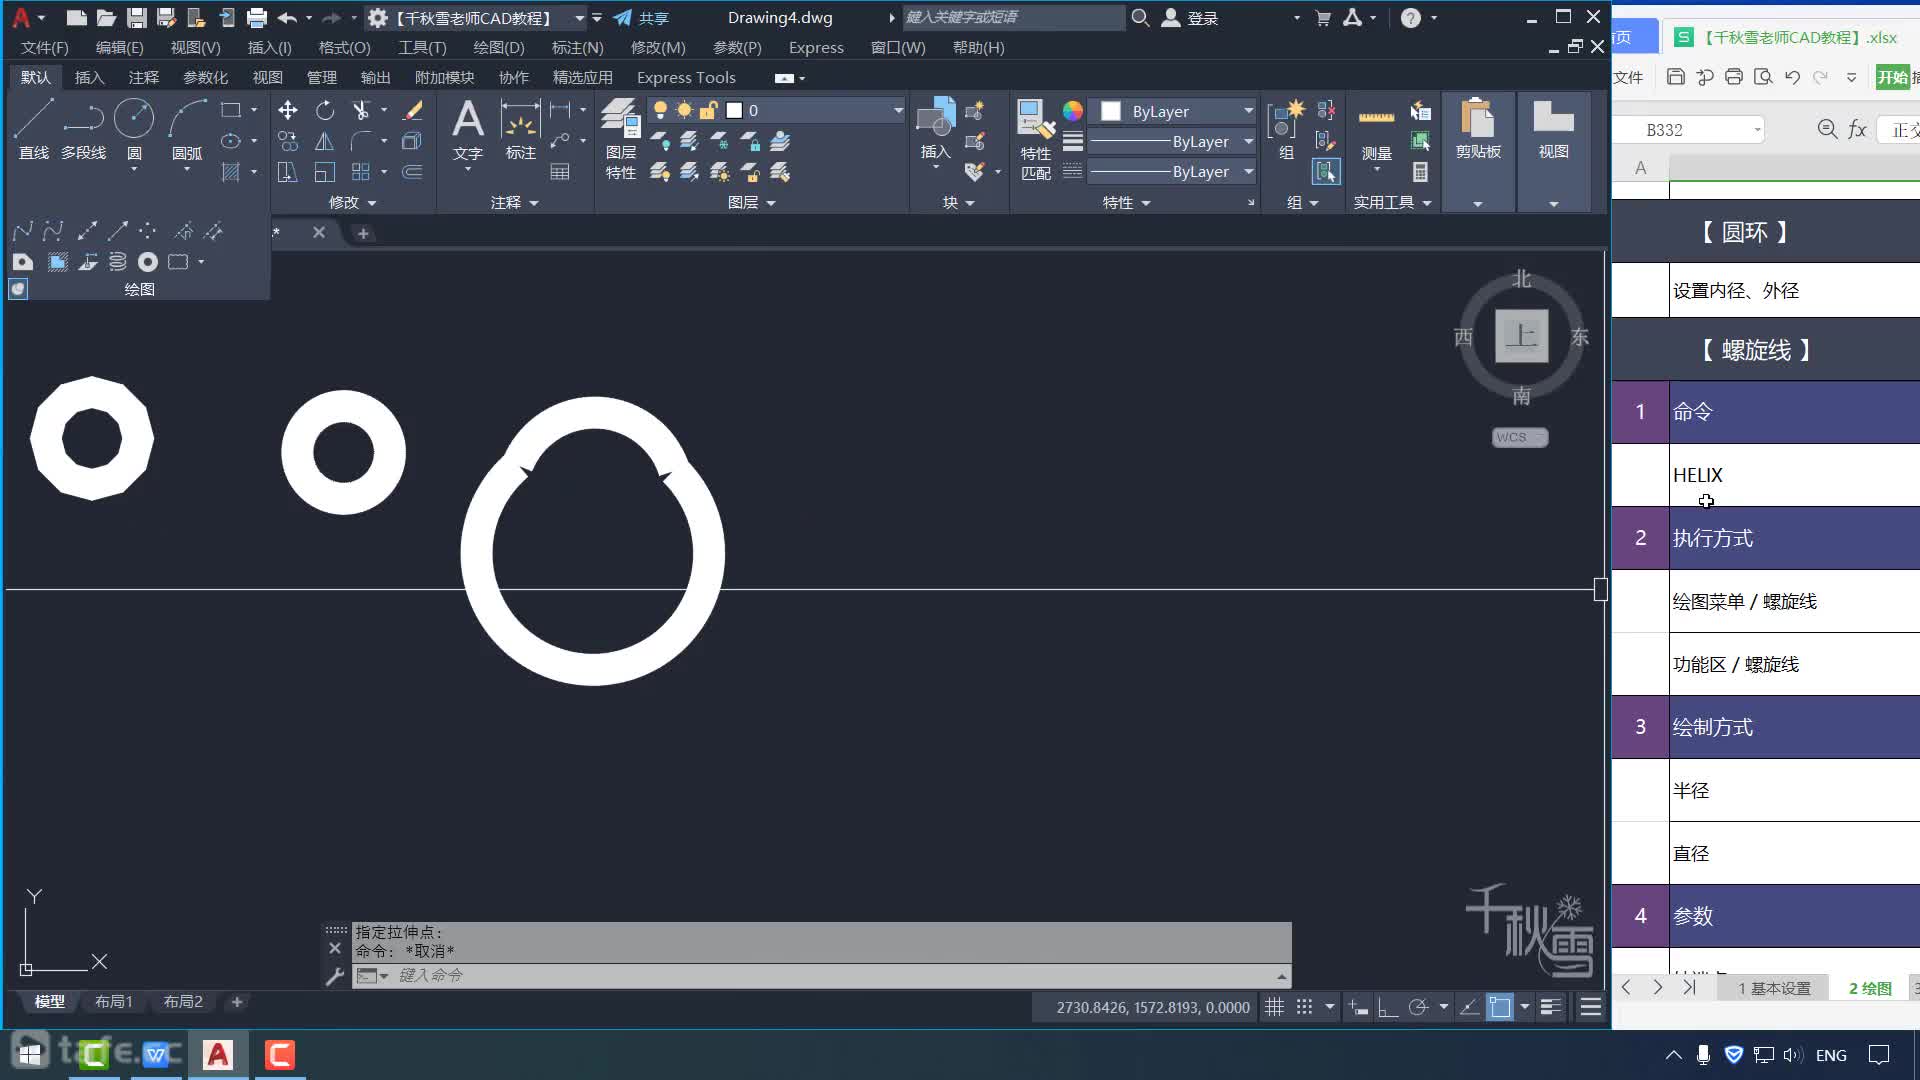Image resolution: width=1920 pixels, height=1080 pixels.
Task: Expand the 修改 (Modify) panel
Action: tap(353, 202)
